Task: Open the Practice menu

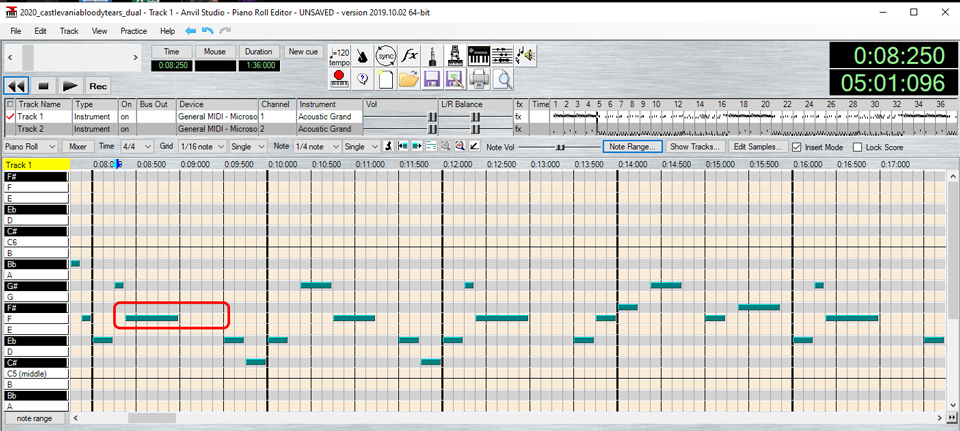Action: tap(133, 31)
